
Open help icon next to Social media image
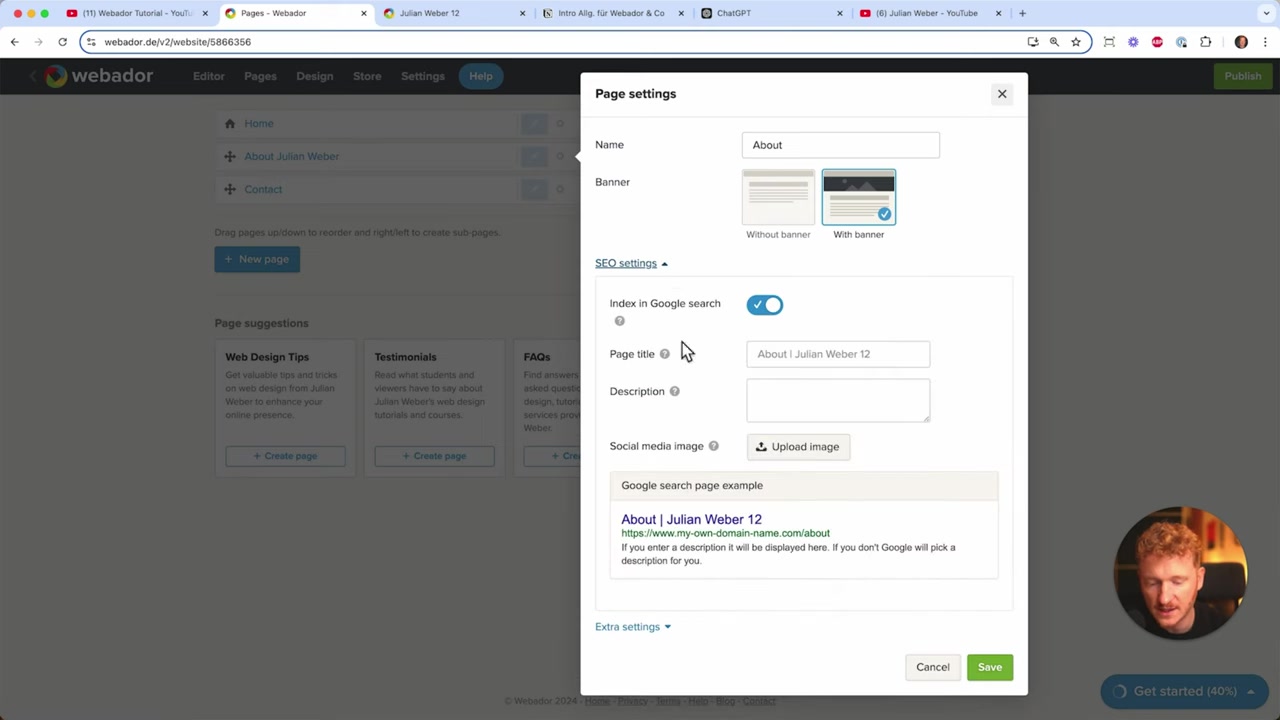point(713,446)
